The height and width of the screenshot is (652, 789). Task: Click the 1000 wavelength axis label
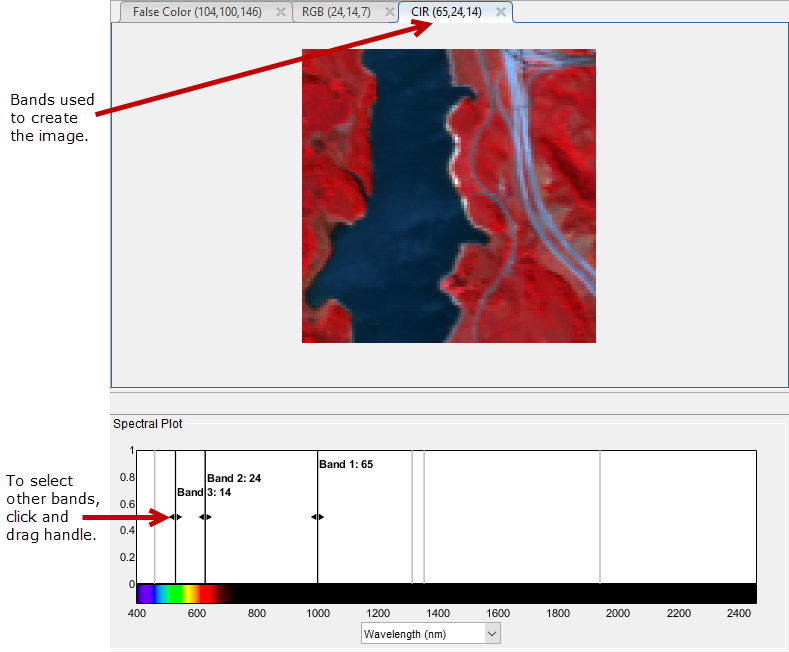tap(318, 613)
